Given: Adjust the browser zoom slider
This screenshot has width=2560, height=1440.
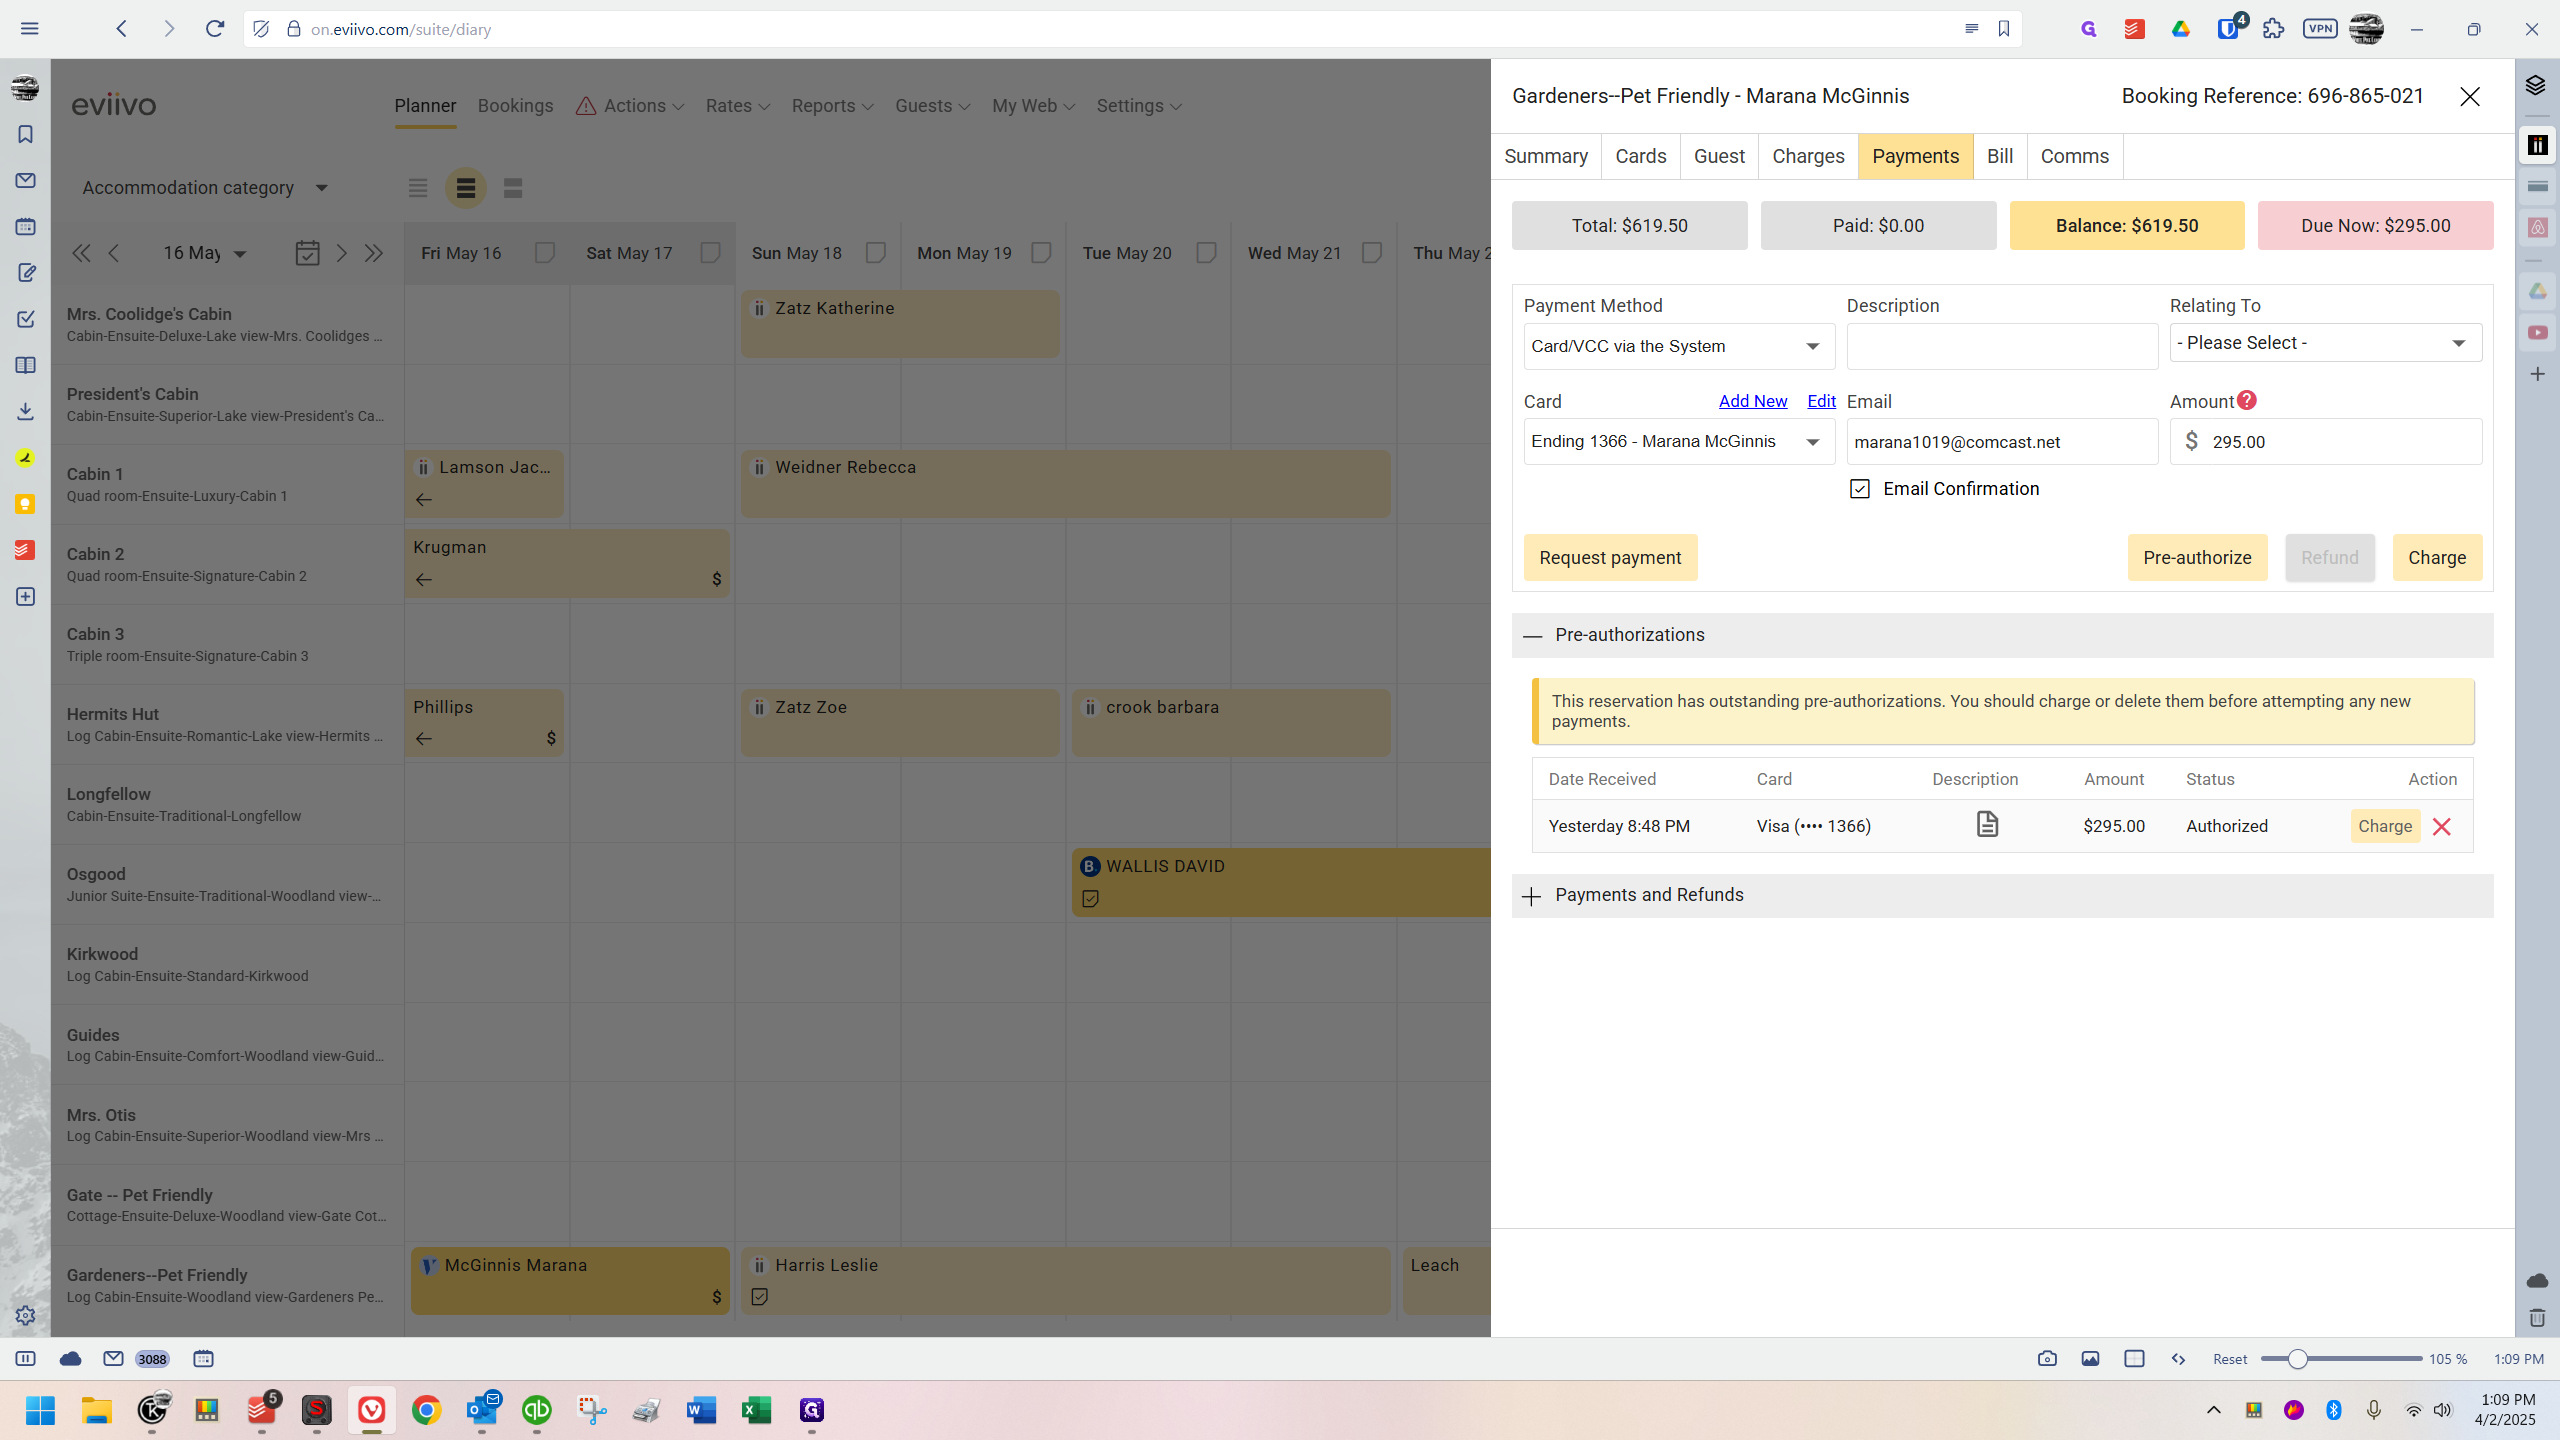Looking at the screenshot, I should pyautogui.click(x=2298, y=1359).
